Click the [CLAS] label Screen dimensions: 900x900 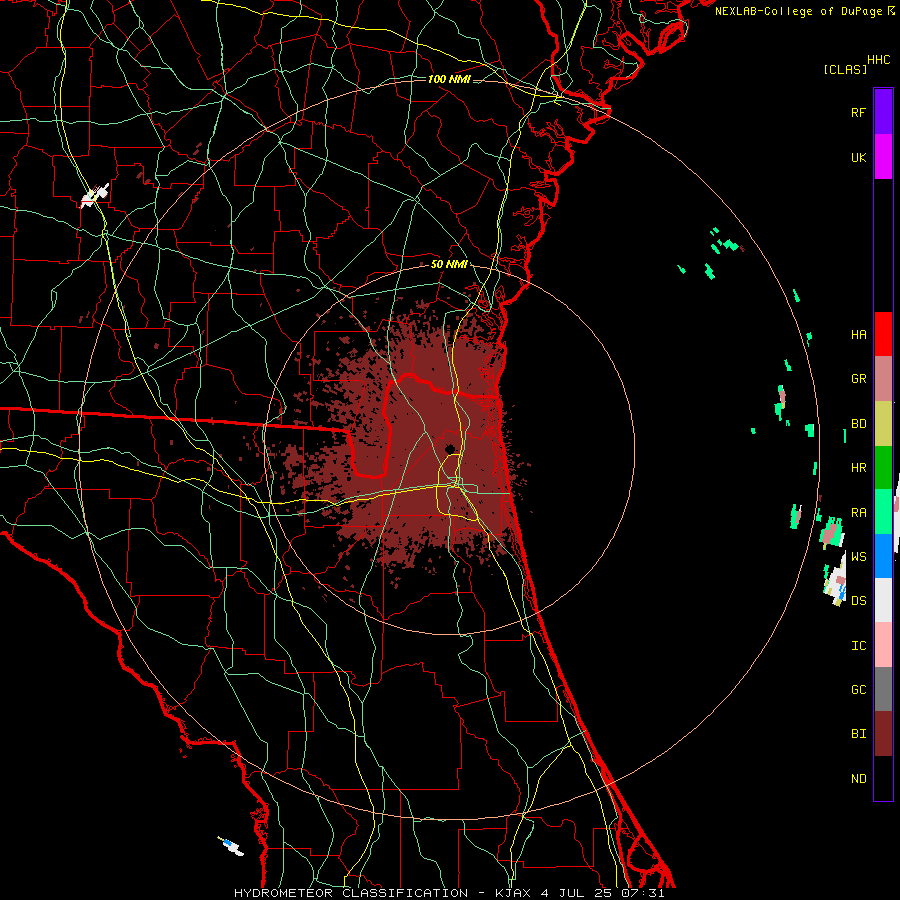[845, 70]
